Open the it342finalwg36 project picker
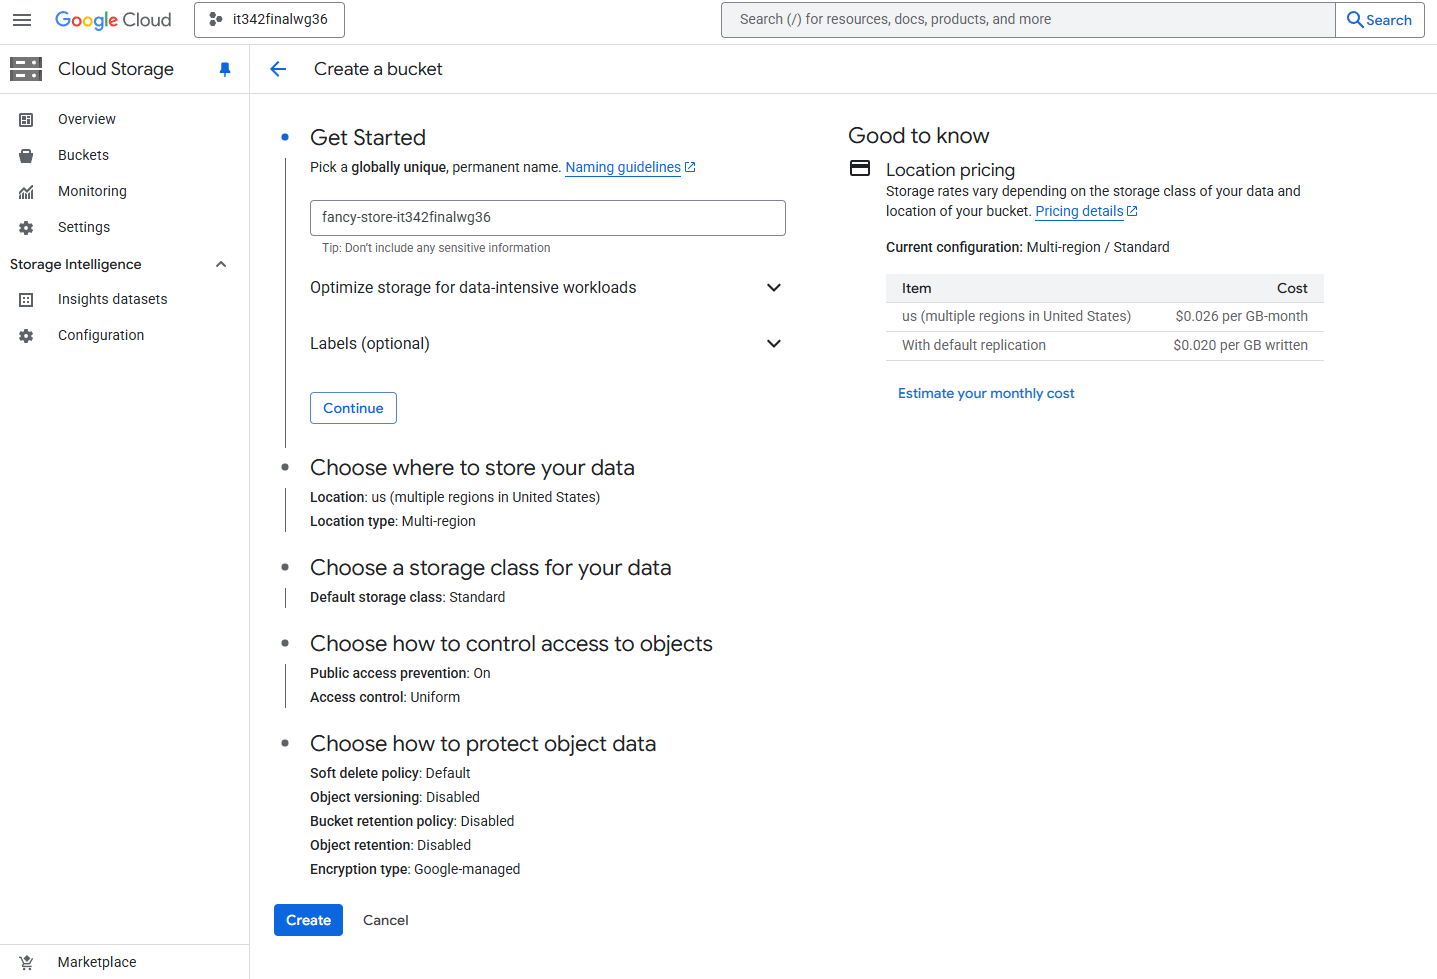The width and height of the screenshot is (1437, 979). 269,20
